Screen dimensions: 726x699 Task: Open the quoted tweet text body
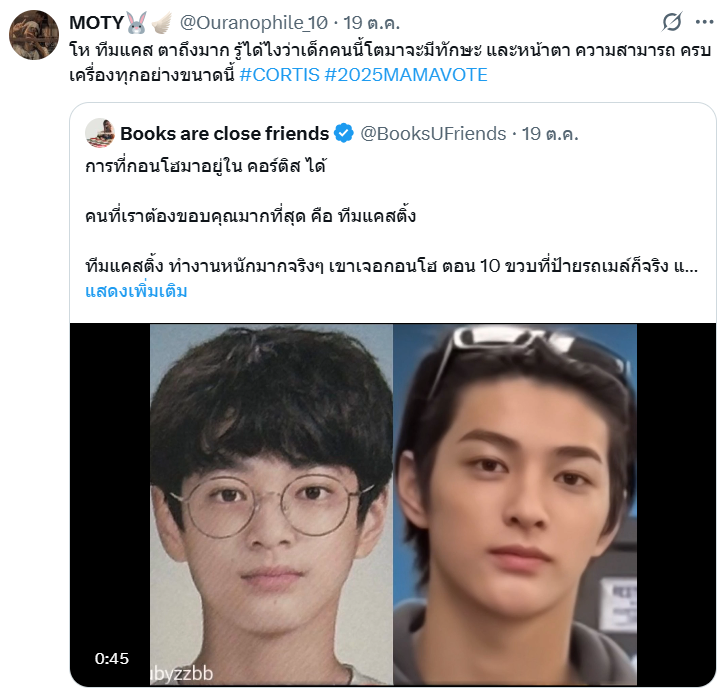tap(391, 216)
